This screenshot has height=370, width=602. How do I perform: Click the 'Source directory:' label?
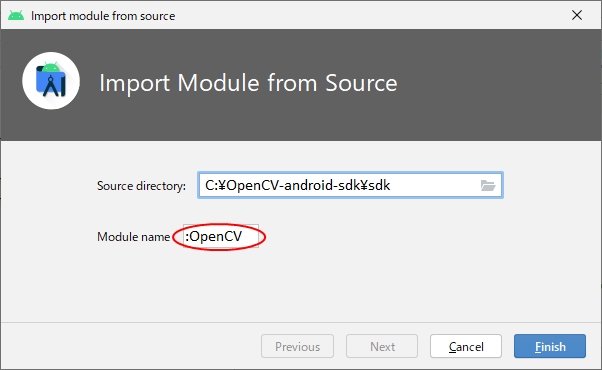coord(141,186)
